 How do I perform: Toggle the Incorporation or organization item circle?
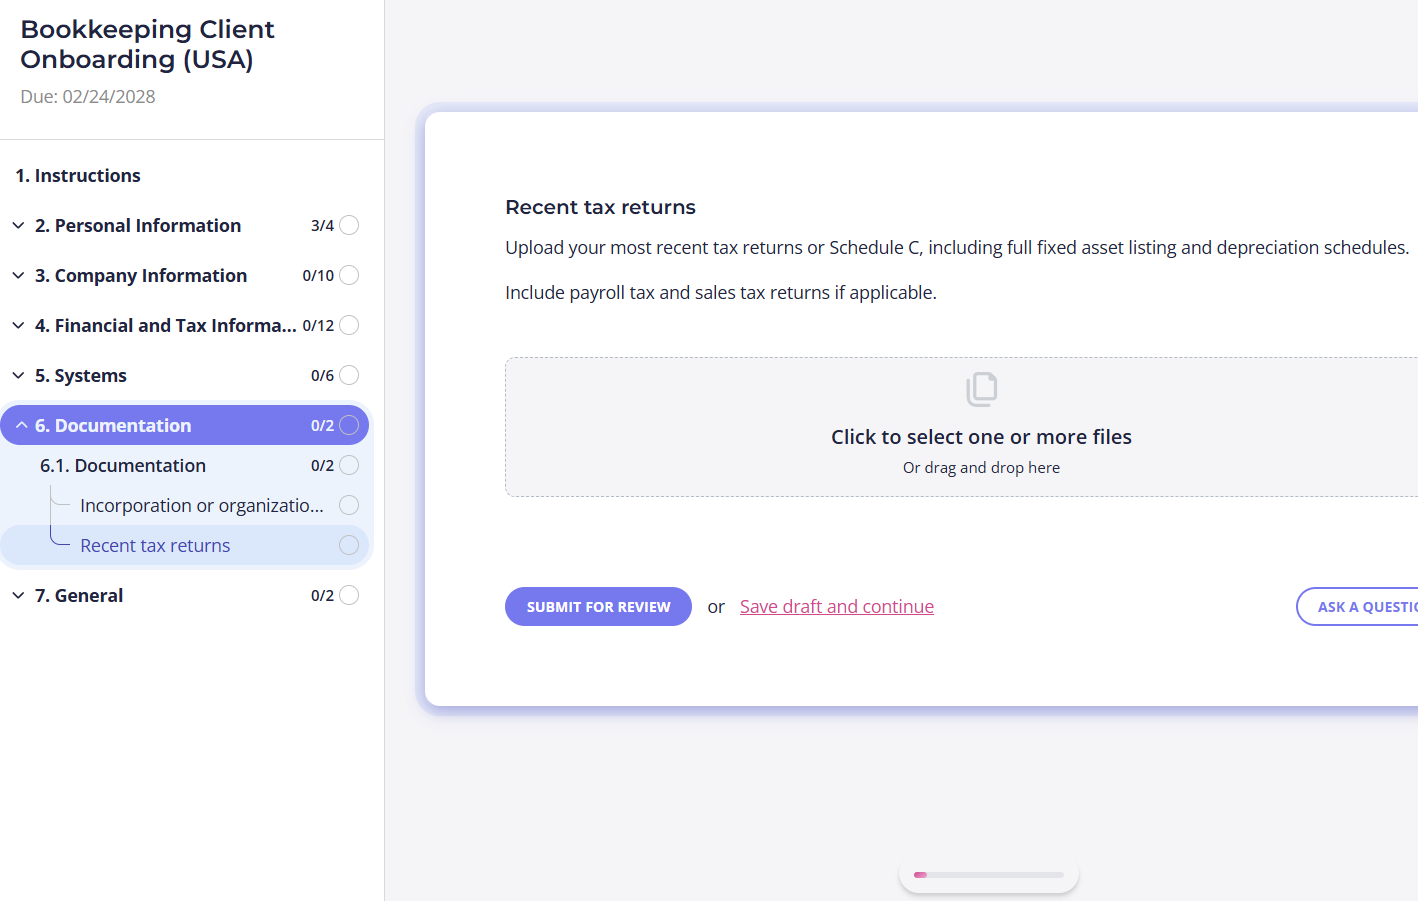click(x=349, y=505)
